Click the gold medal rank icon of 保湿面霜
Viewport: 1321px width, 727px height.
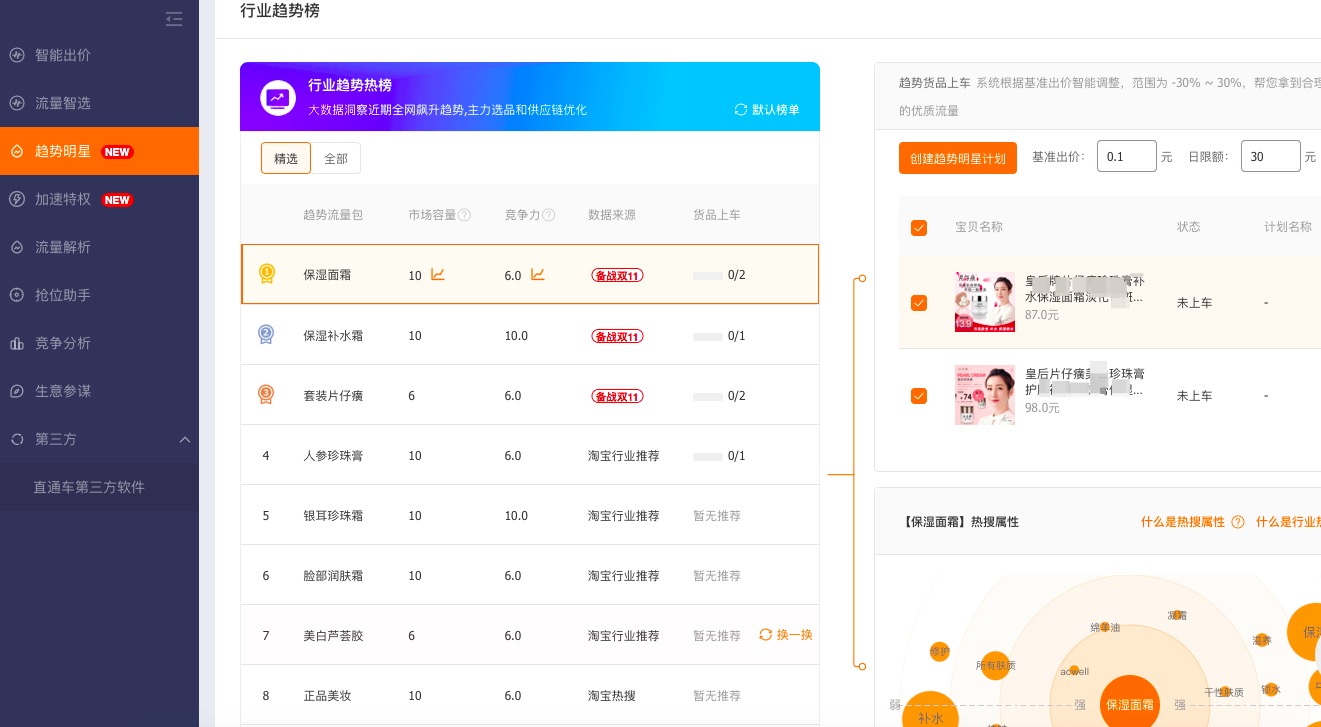(x=266, y=273)
